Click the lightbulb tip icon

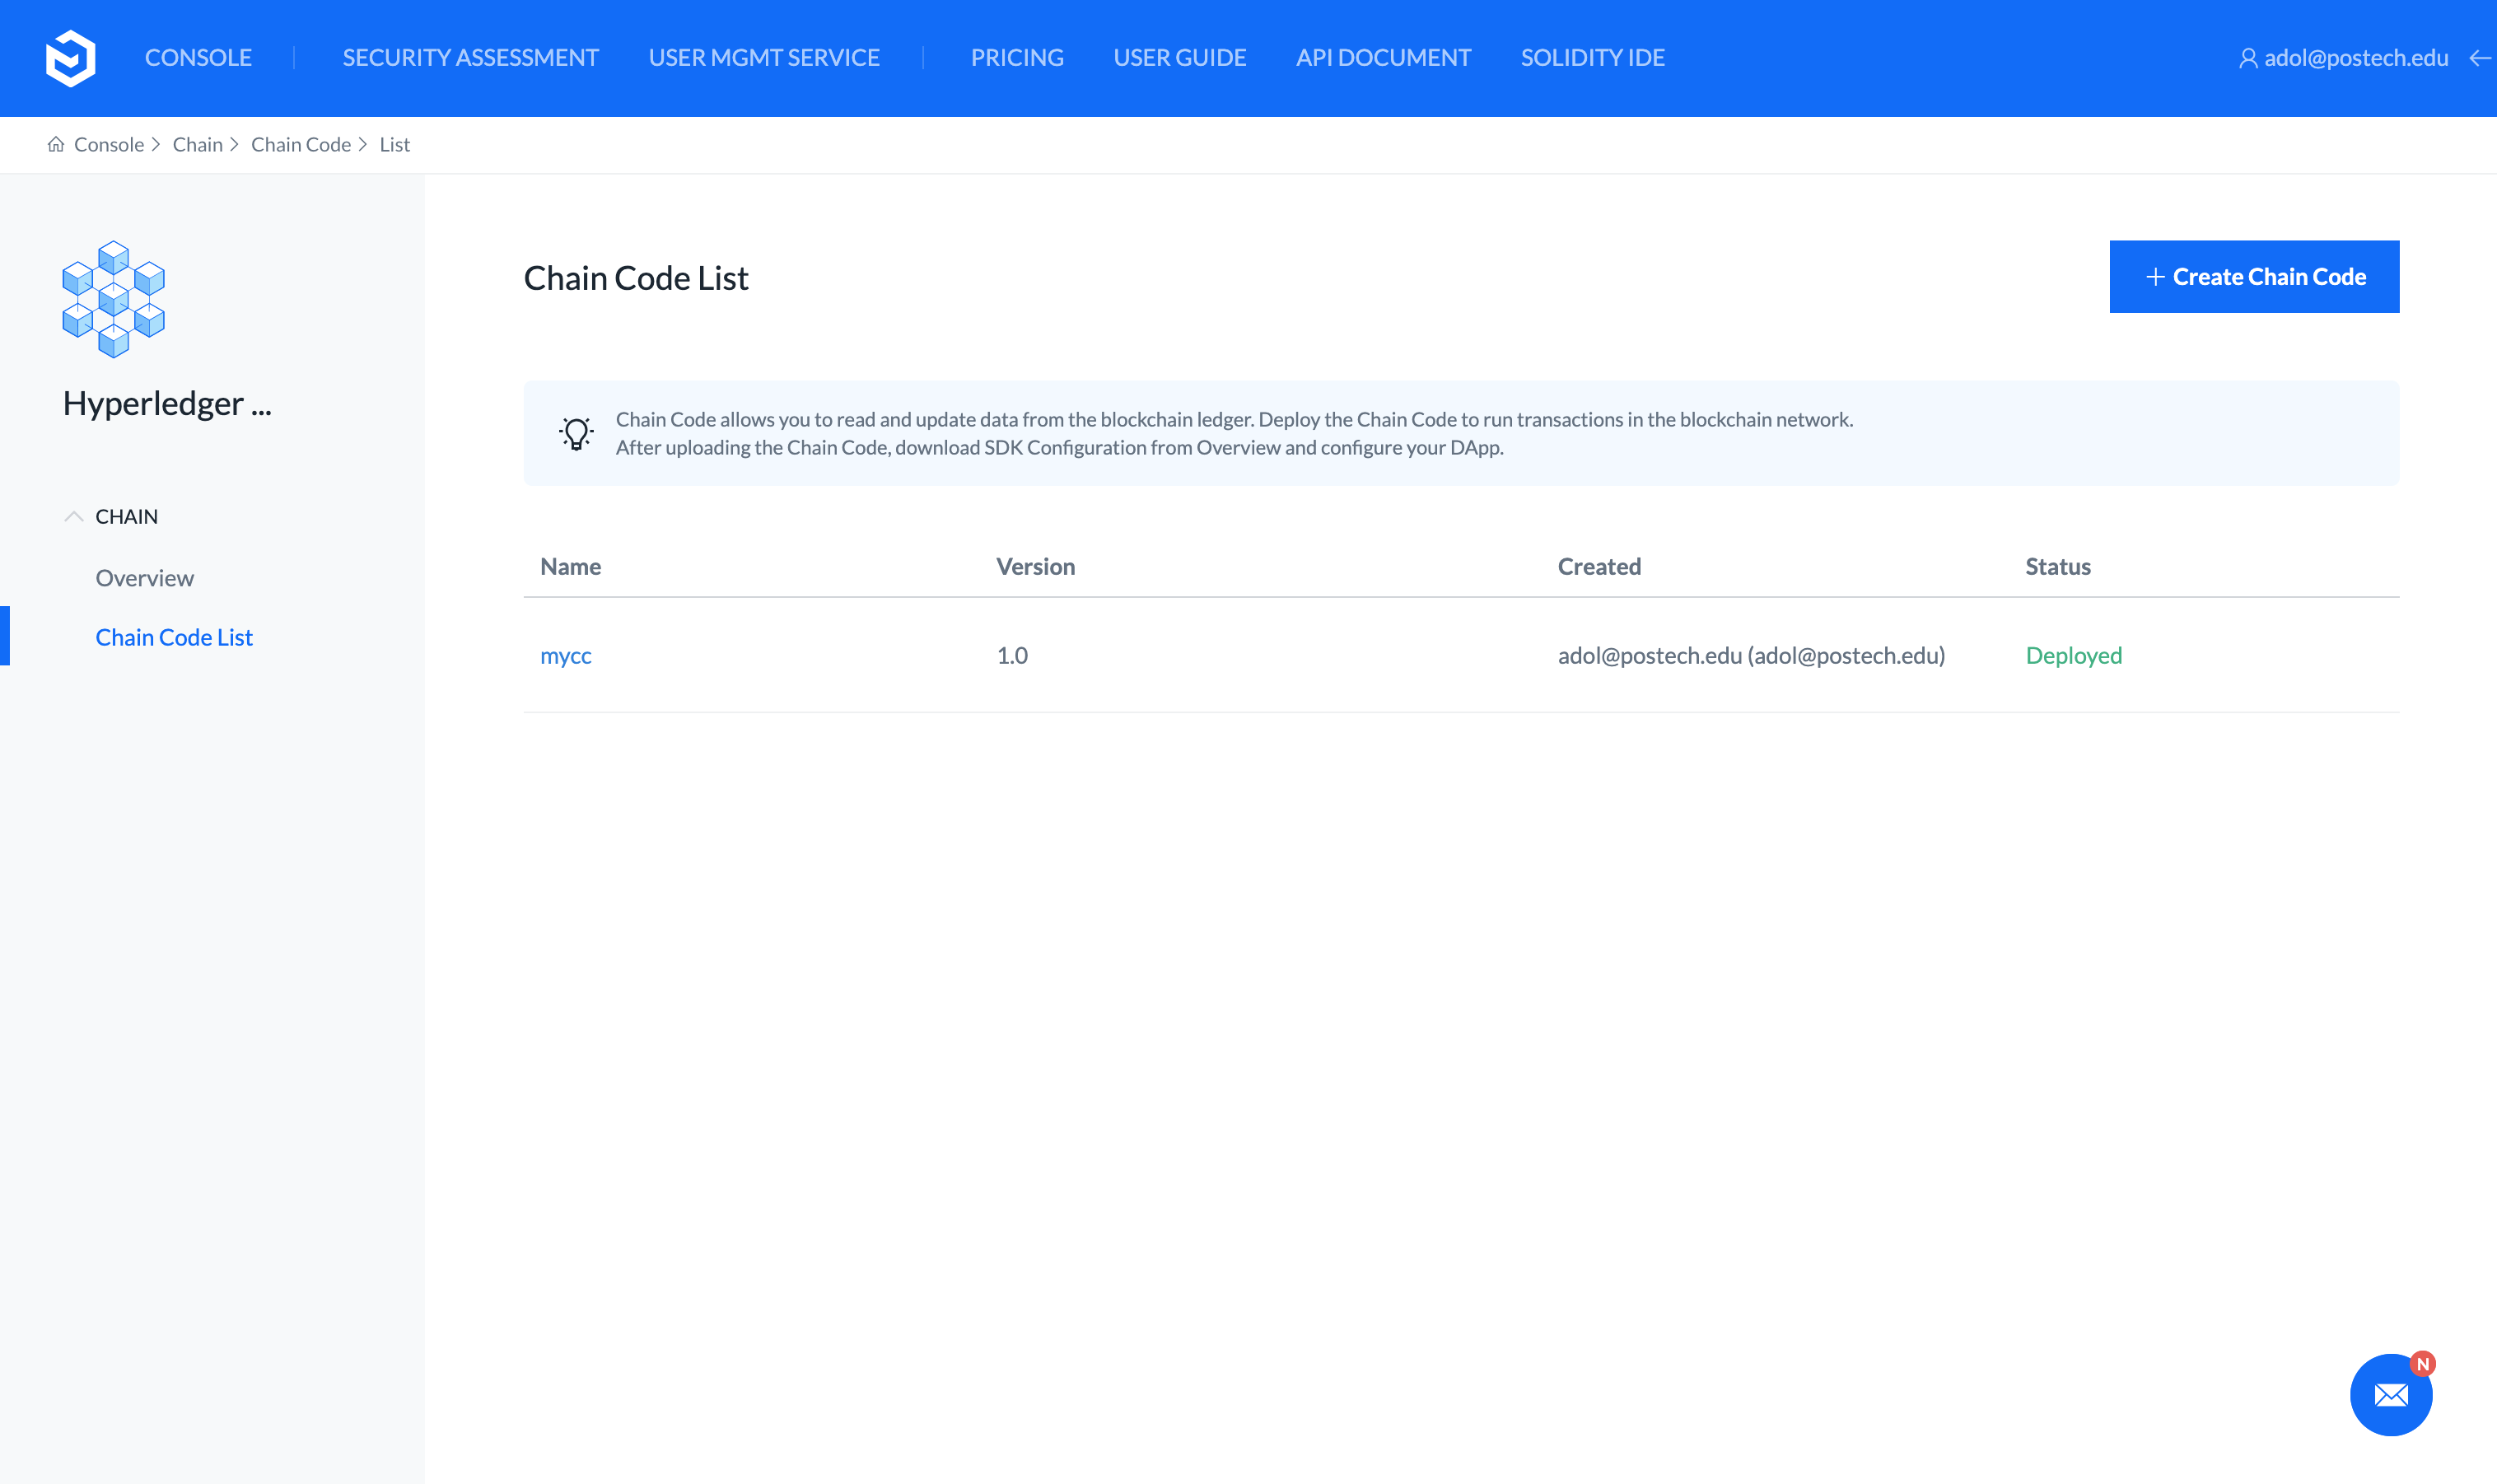tap(576, 433)
